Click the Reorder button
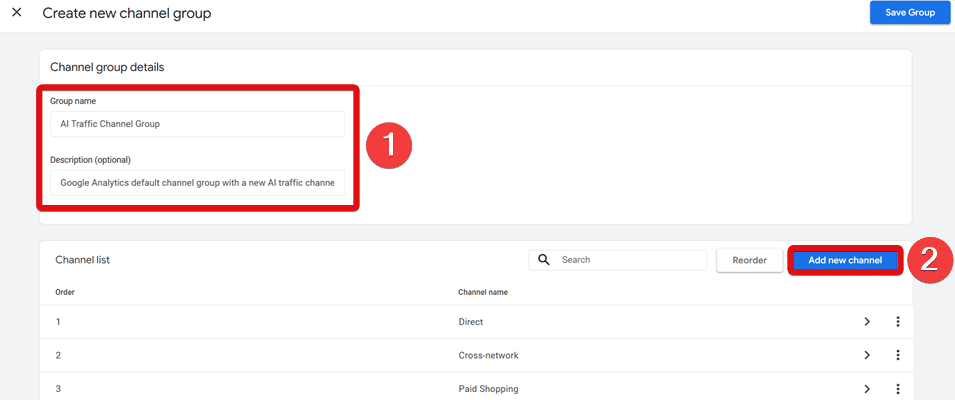Viewport: 955px width, 400px height. point(749,260)
